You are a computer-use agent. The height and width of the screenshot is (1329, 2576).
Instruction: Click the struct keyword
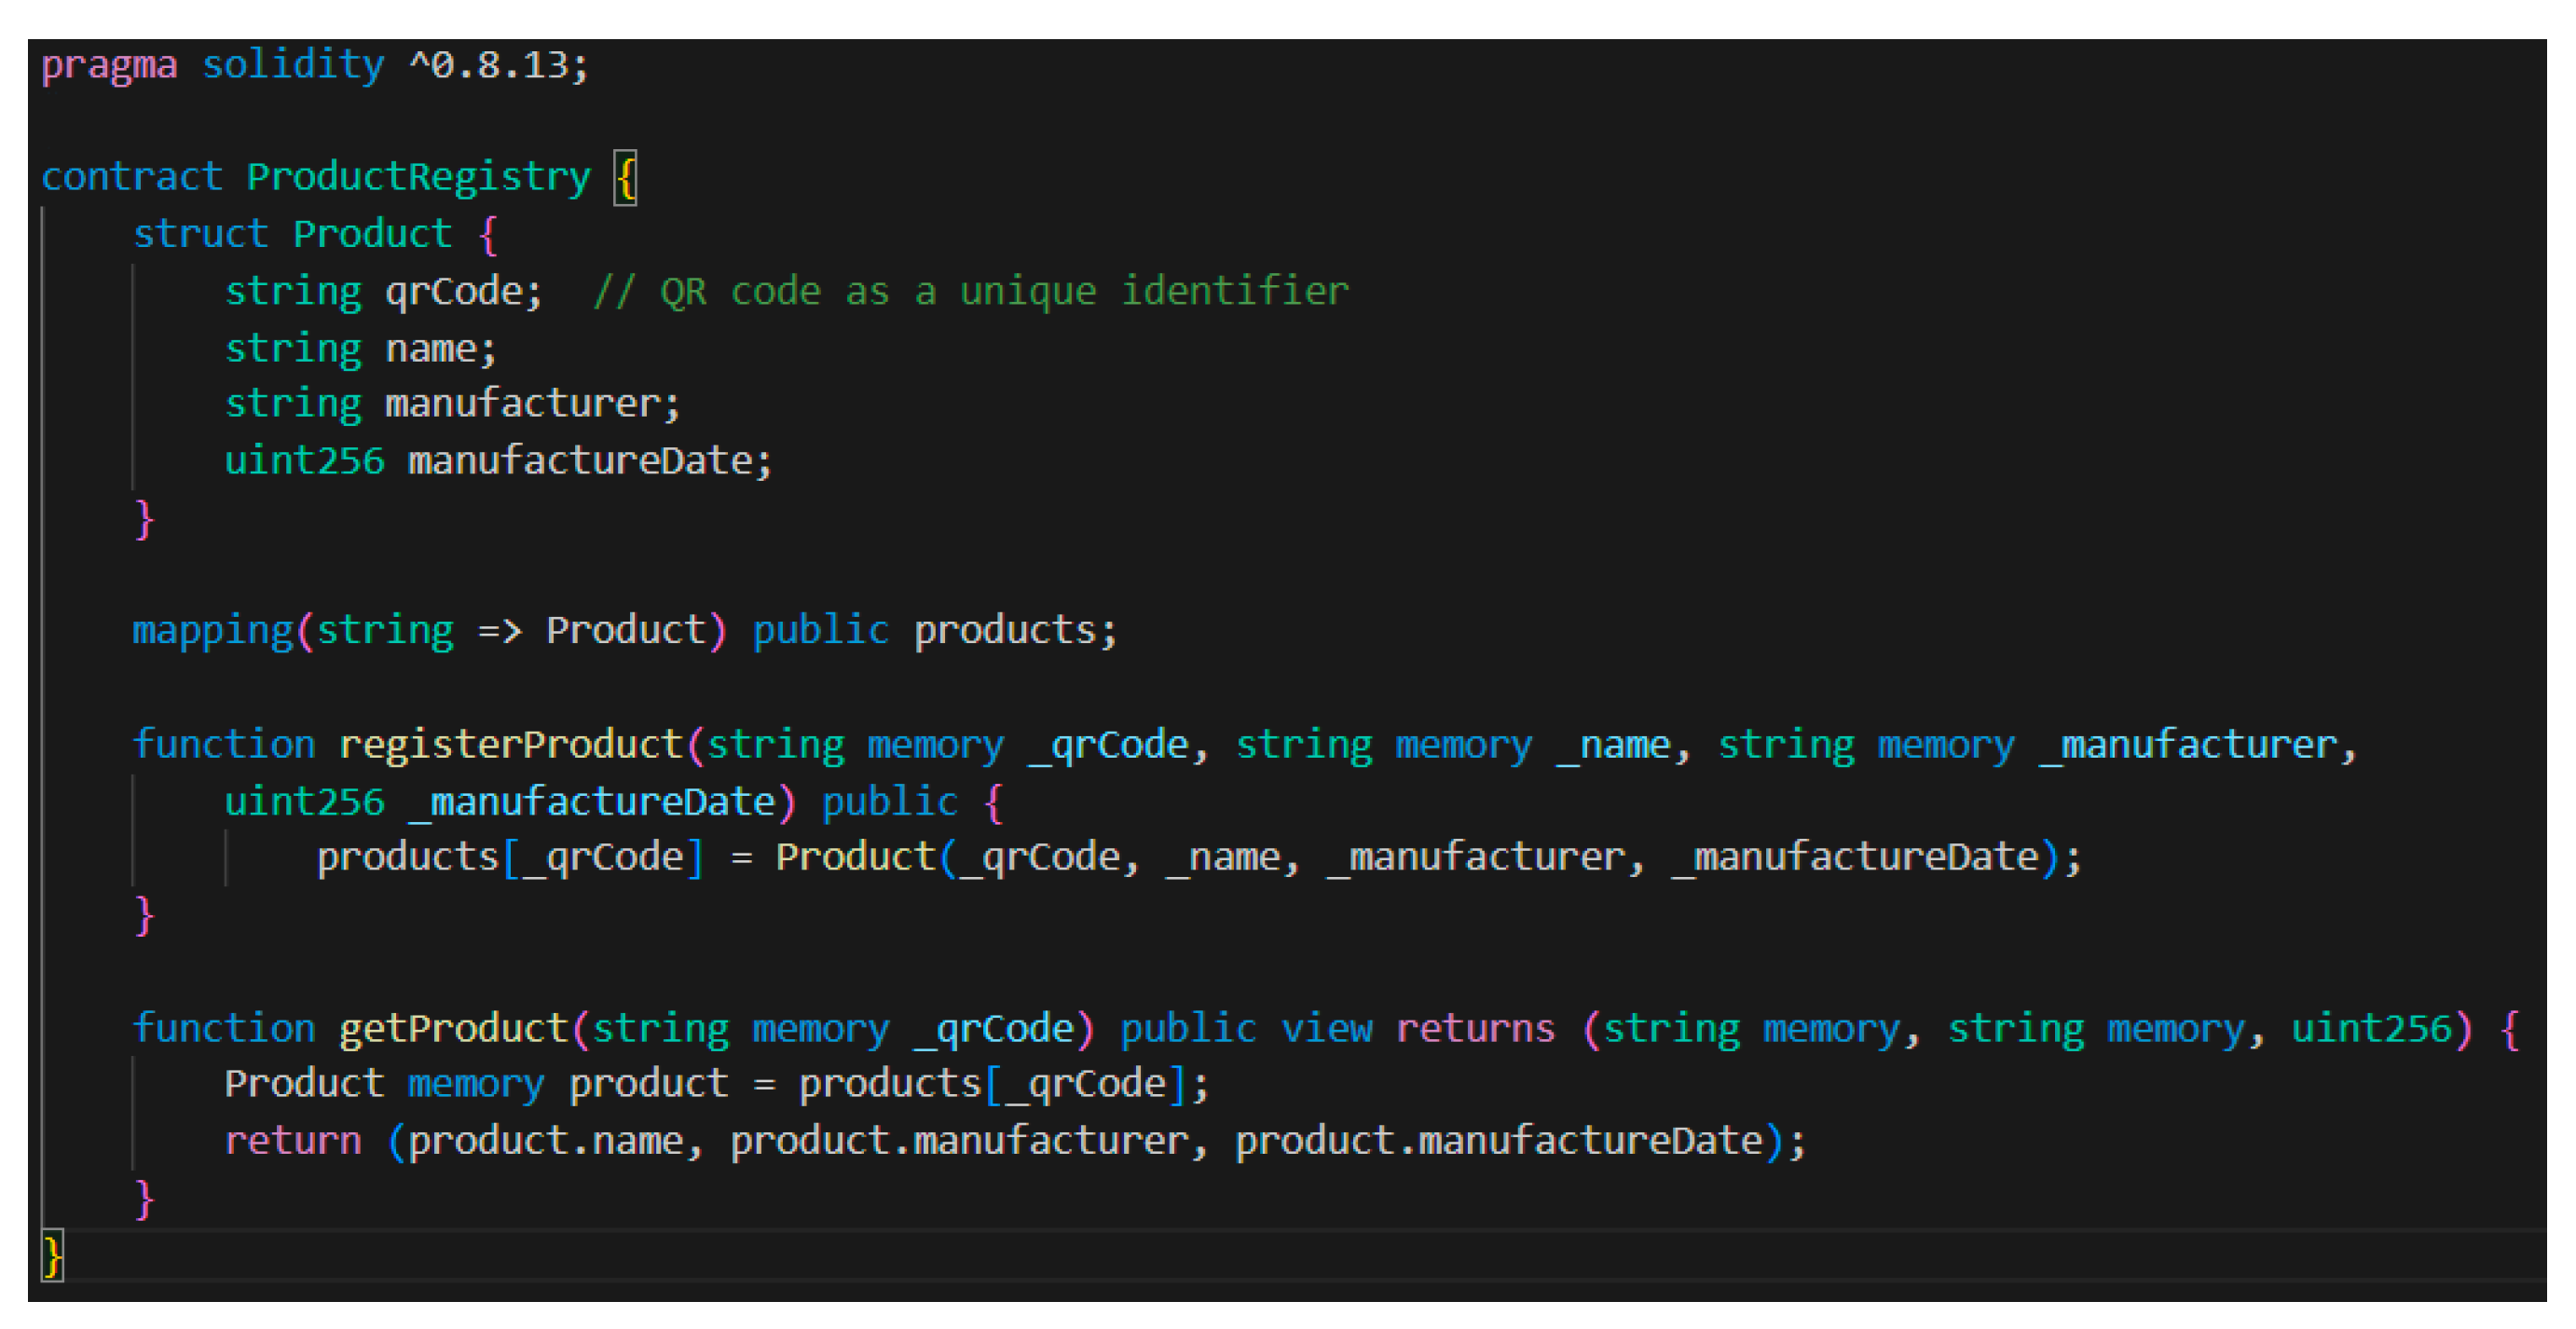click(x=200, y=234)
